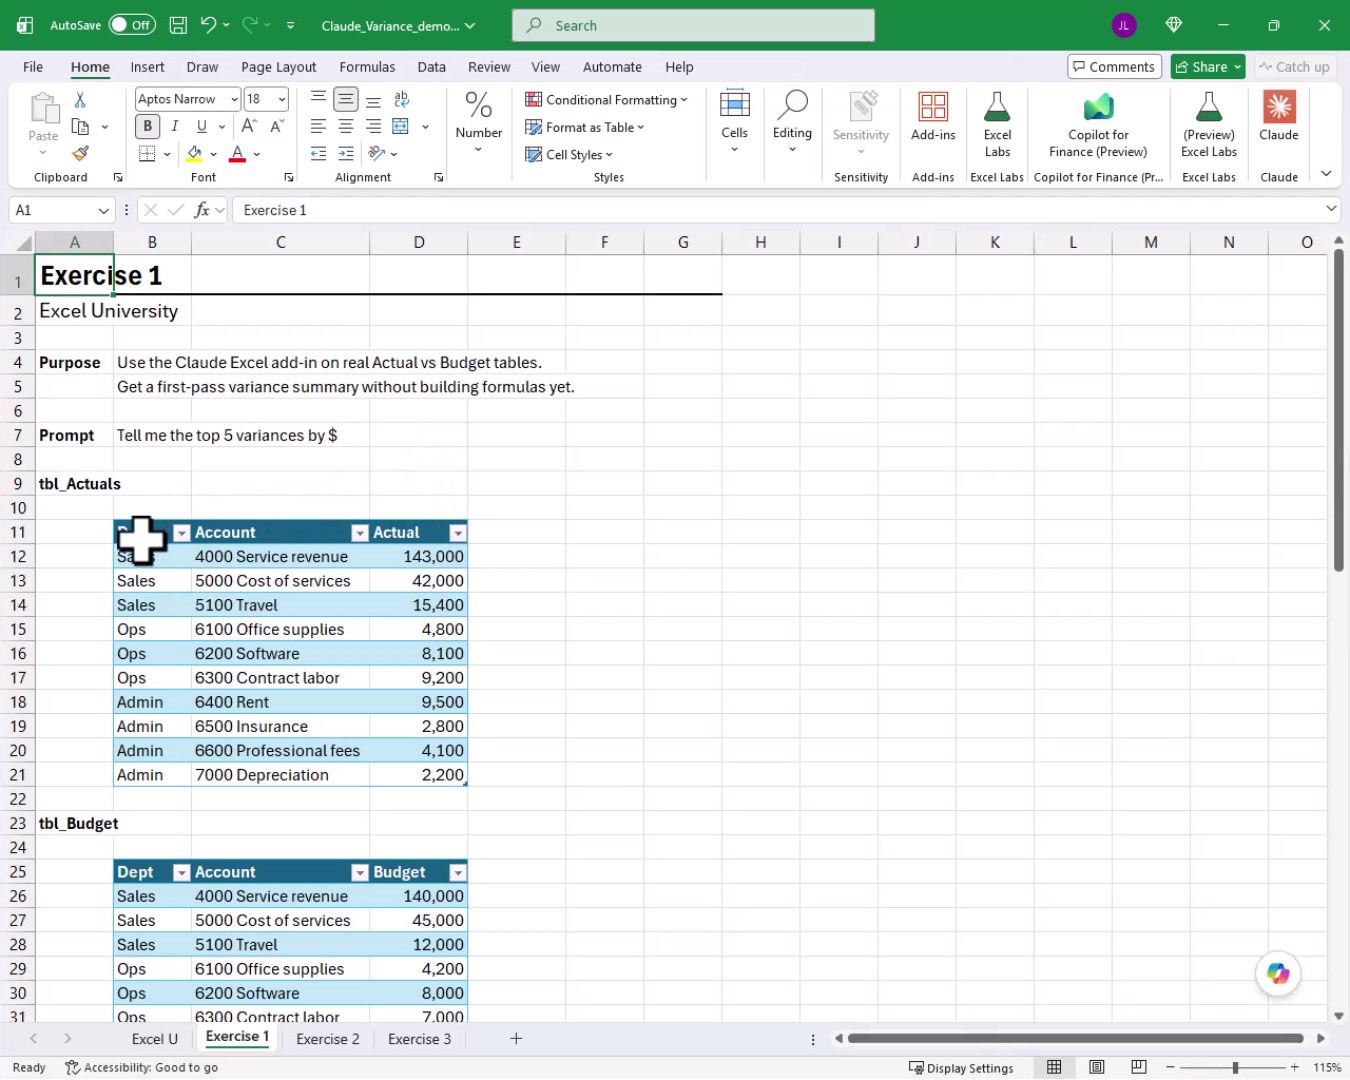Image resolution: width=1350 pixels, height=1080 pixels.
Task: Open the Number format dropdown
Action: point(478,121)
